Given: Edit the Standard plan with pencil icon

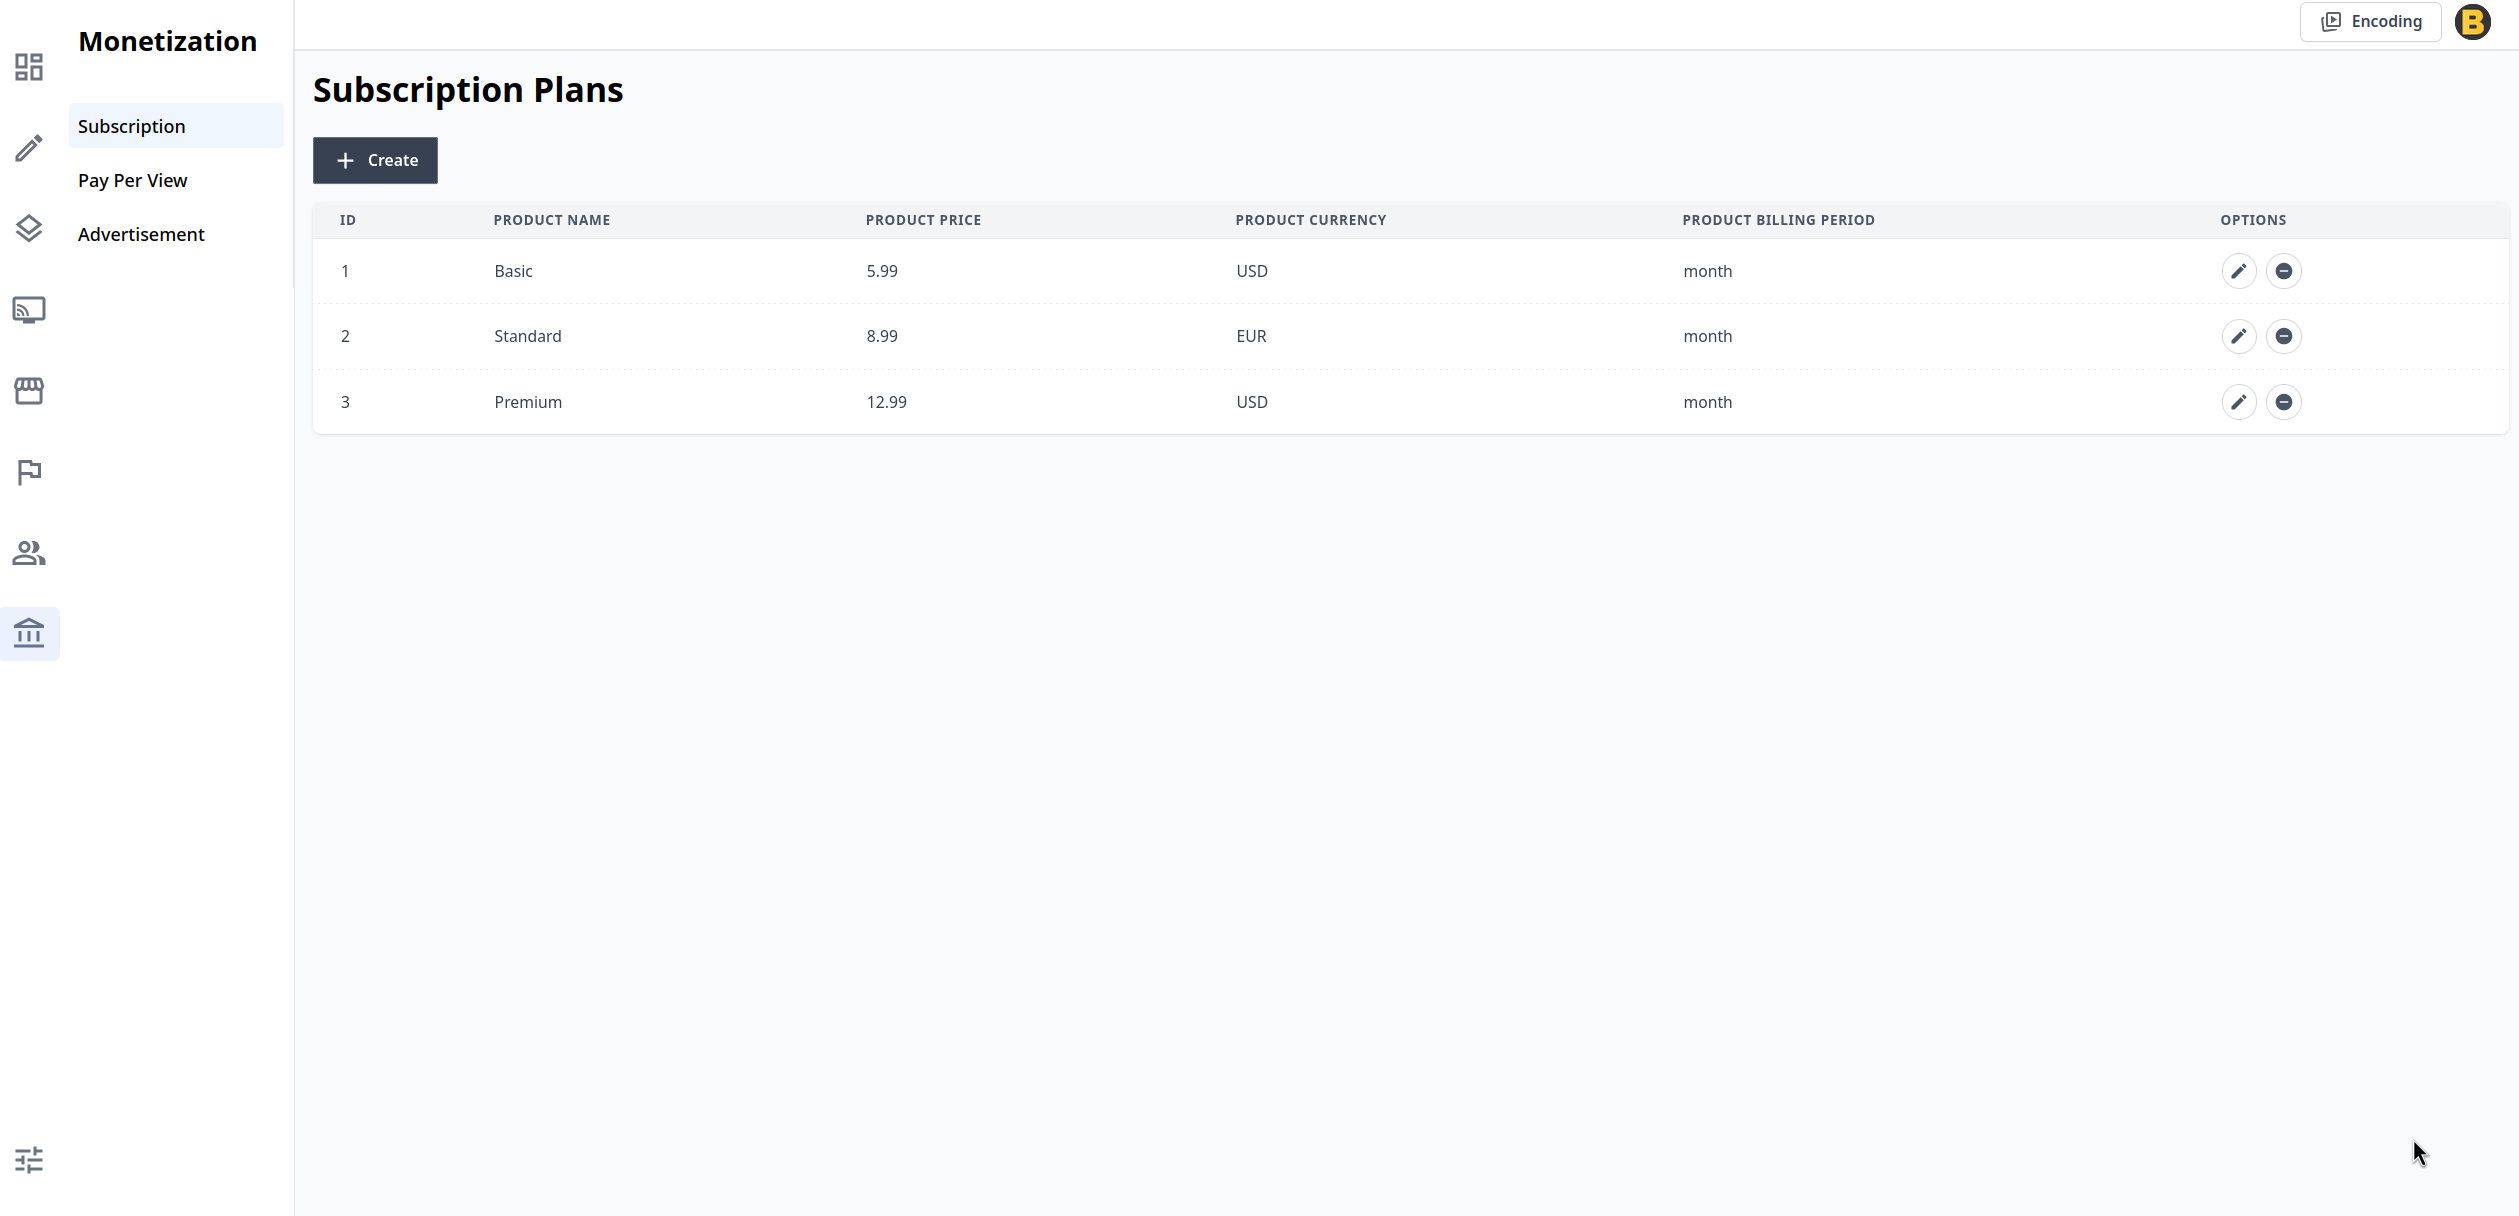Looking at the screenshot, I should point(2239,336).
